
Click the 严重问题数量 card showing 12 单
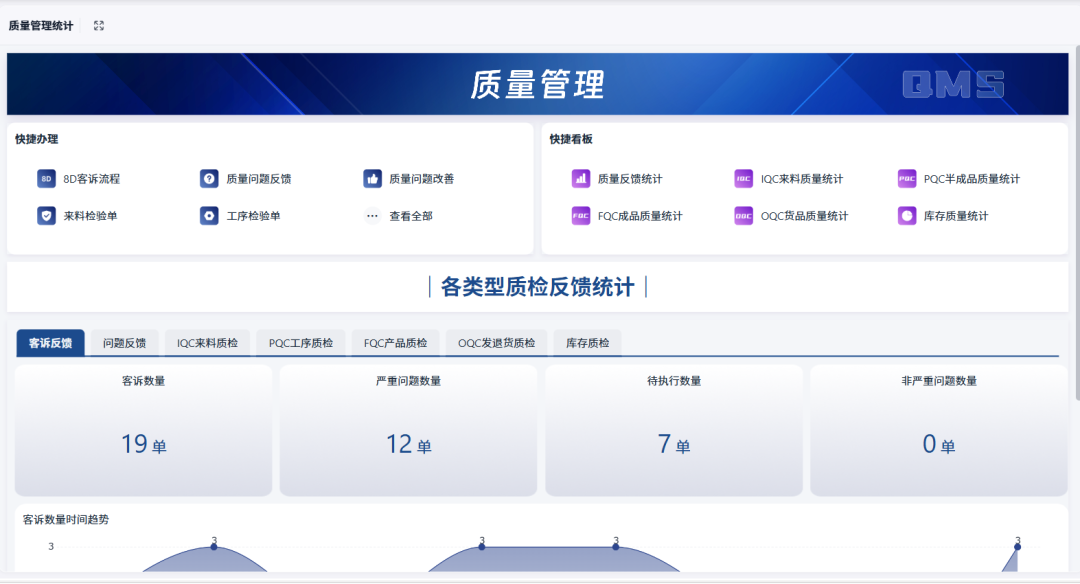pos(408,430)
